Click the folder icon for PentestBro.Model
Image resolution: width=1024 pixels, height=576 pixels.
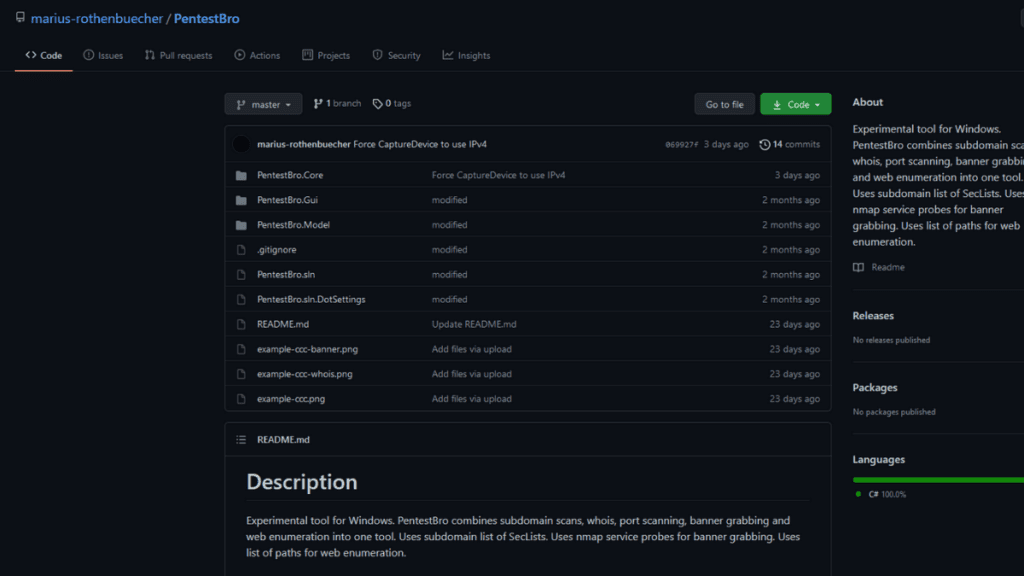(241, 225)
